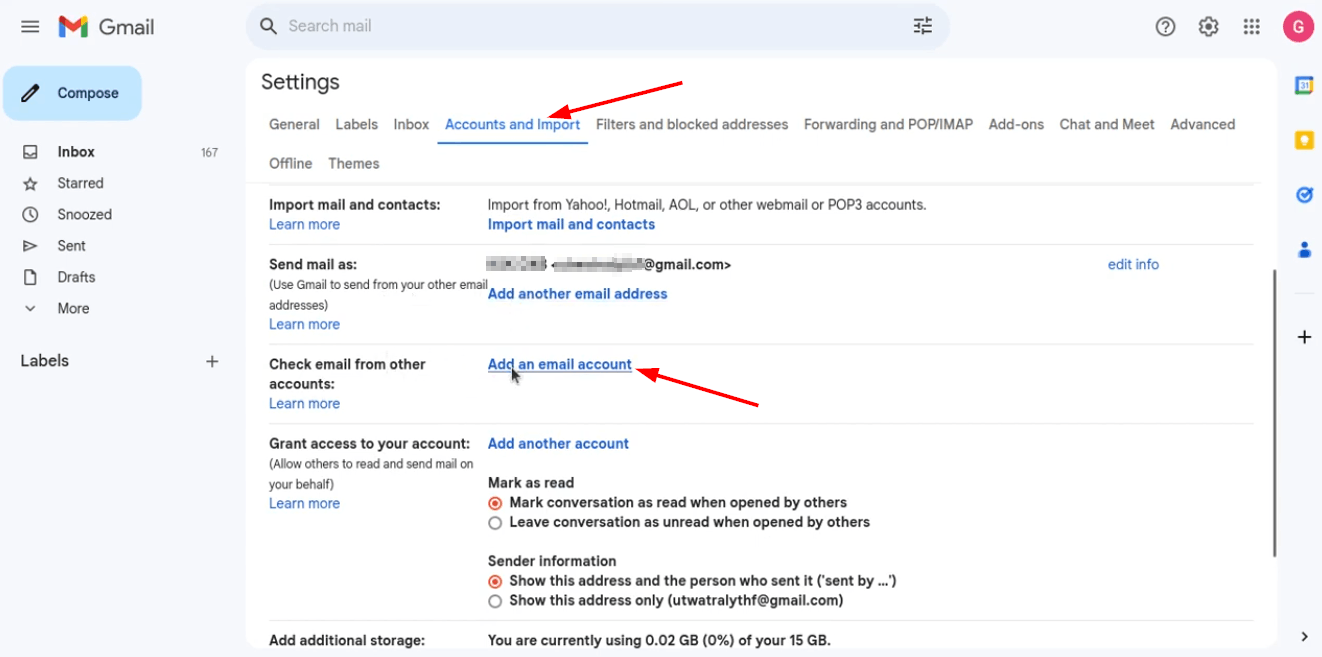Select Mark conversation as read option
This screenshot has height=657, width=1322.
tap(495, 503)
